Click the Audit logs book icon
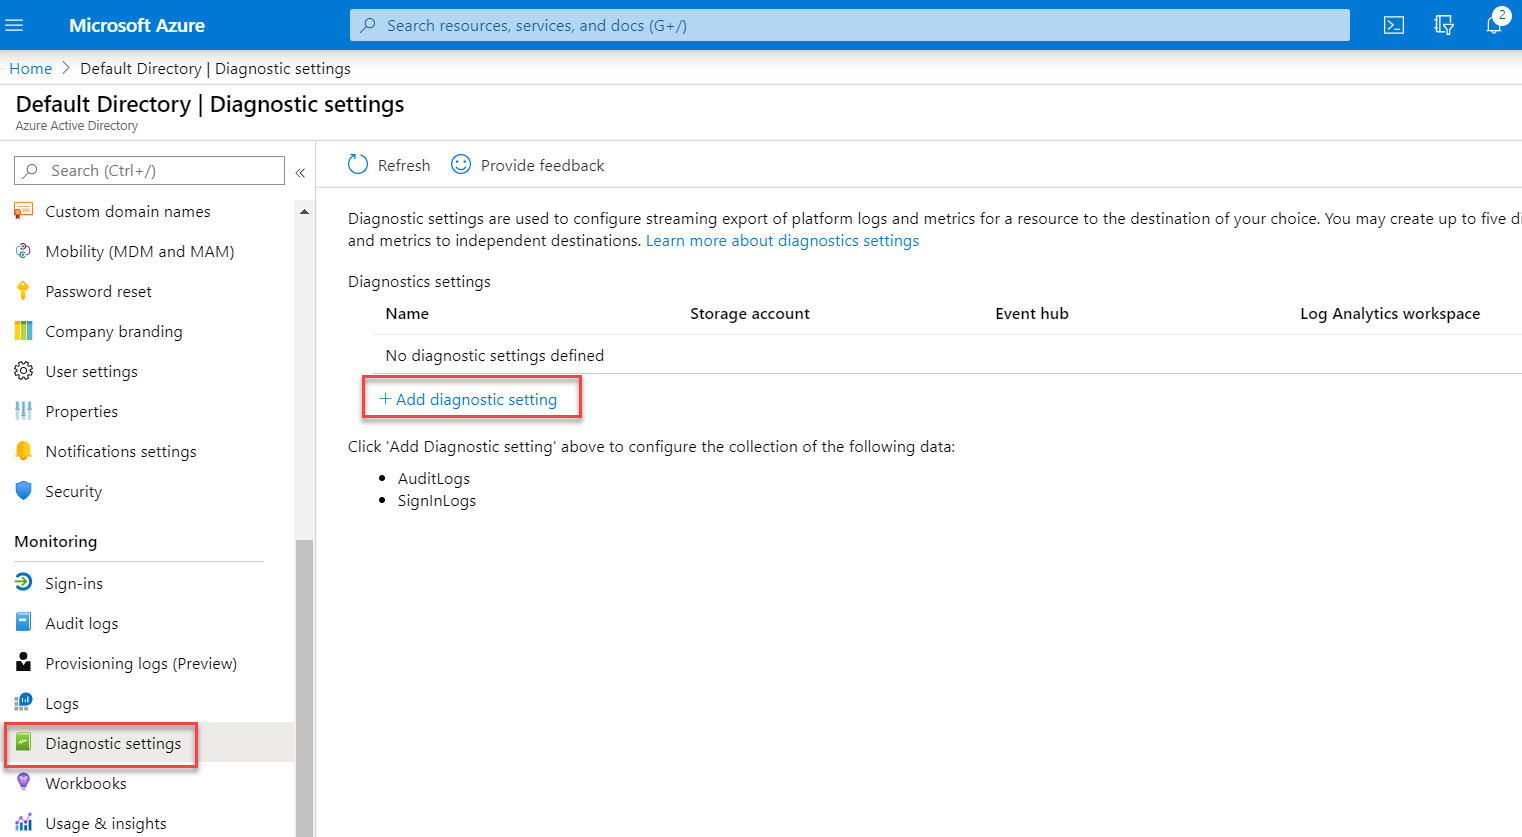The image size is (1522, 837). [23, 623]
